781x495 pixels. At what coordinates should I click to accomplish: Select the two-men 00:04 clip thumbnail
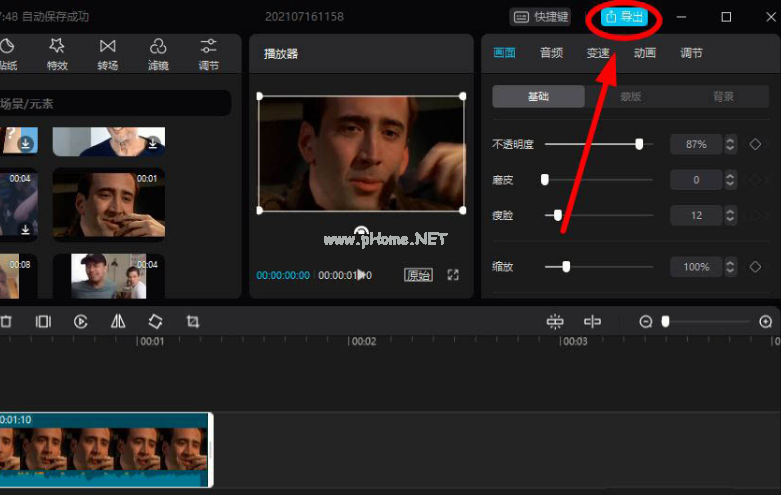click(109, 276)
